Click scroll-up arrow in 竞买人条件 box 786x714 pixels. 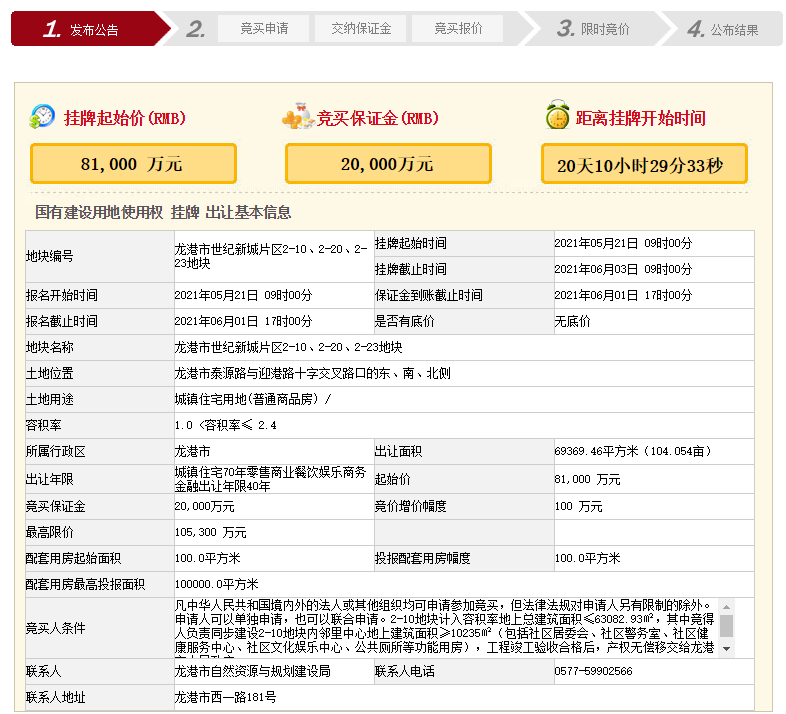(x=726, y=607)
